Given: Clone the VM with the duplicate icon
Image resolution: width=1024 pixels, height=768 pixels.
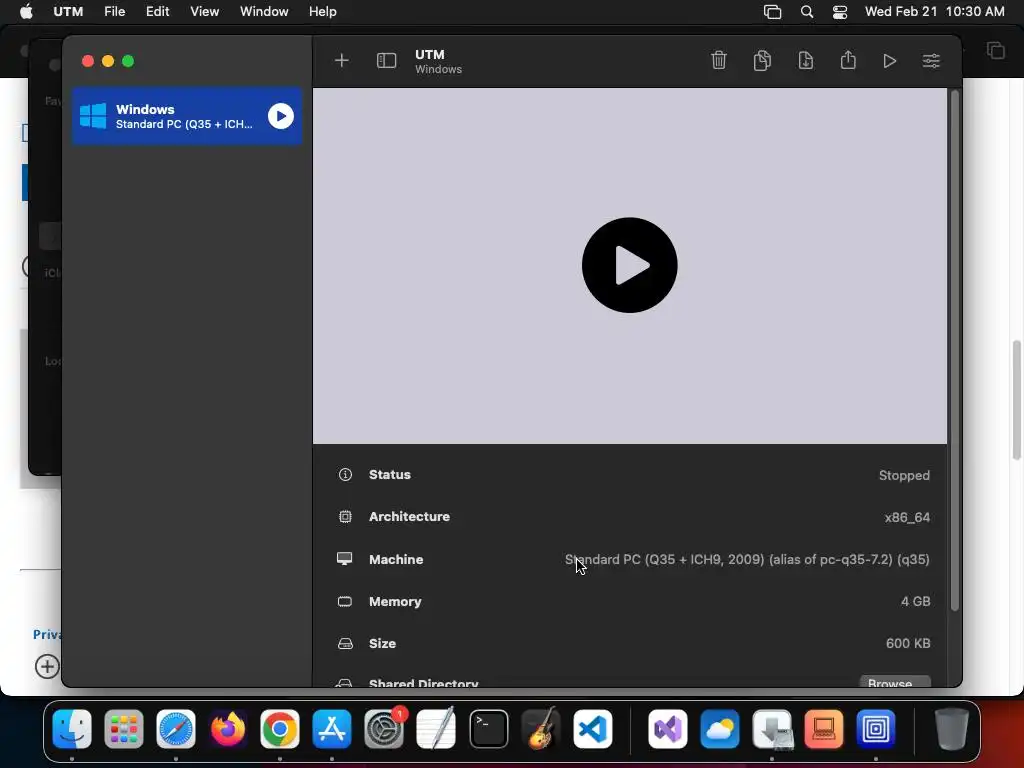Looking at the screenshot, I should pyautogui.click(x=762, y=60).
